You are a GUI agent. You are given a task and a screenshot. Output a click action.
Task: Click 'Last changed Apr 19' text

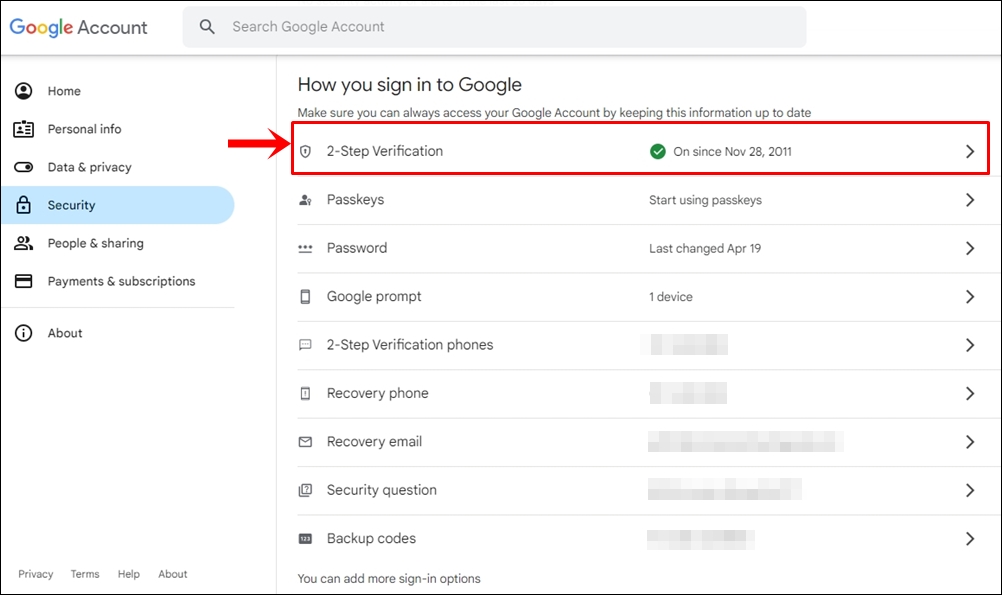tap(705, 249)
